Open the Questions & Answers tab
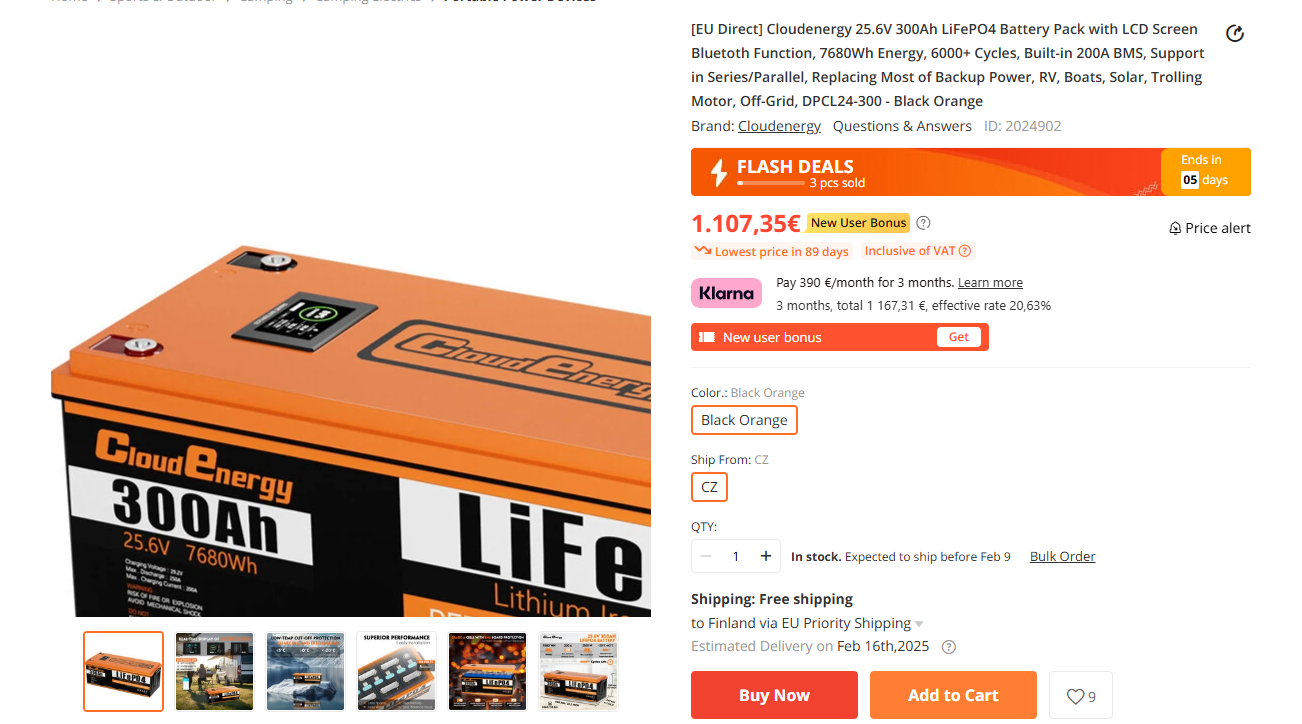Viewport: 1302px width, 724px height. coord(902,126)
